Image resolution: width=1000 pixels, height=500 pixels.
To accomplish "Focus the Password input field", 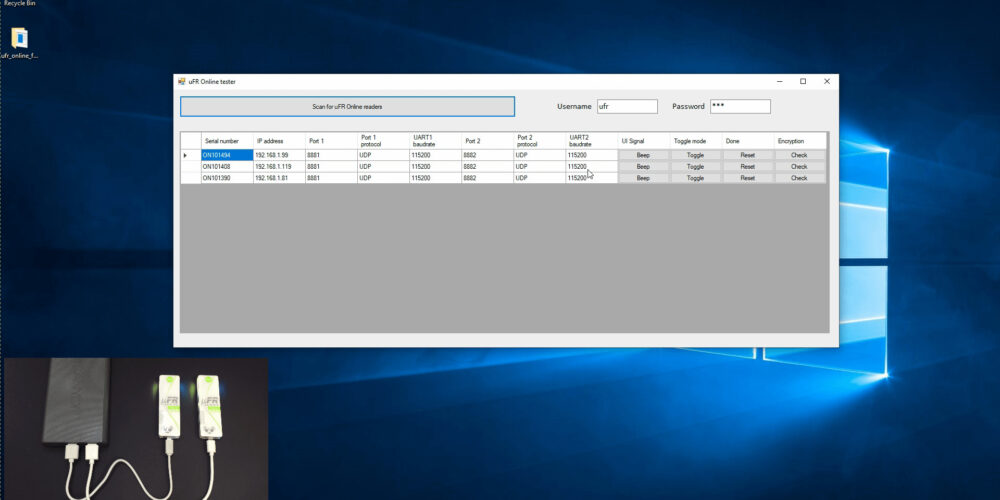I will (x=740, y=107).
